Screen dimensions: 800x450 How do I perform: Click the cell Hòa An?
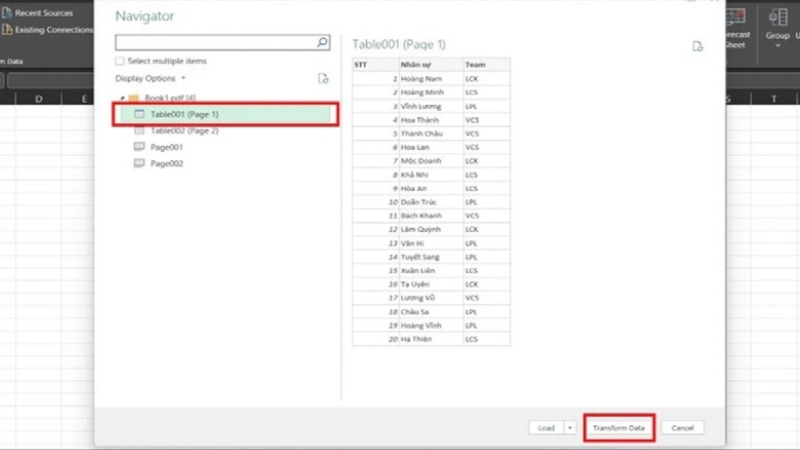point(431,188)
